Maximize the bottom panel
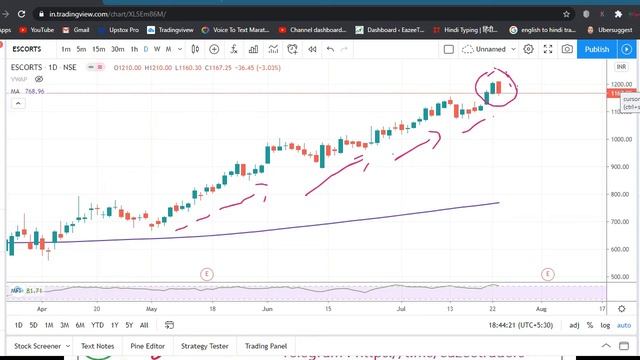The height and width of the screenshot is (360, 640). pos(624,346)
